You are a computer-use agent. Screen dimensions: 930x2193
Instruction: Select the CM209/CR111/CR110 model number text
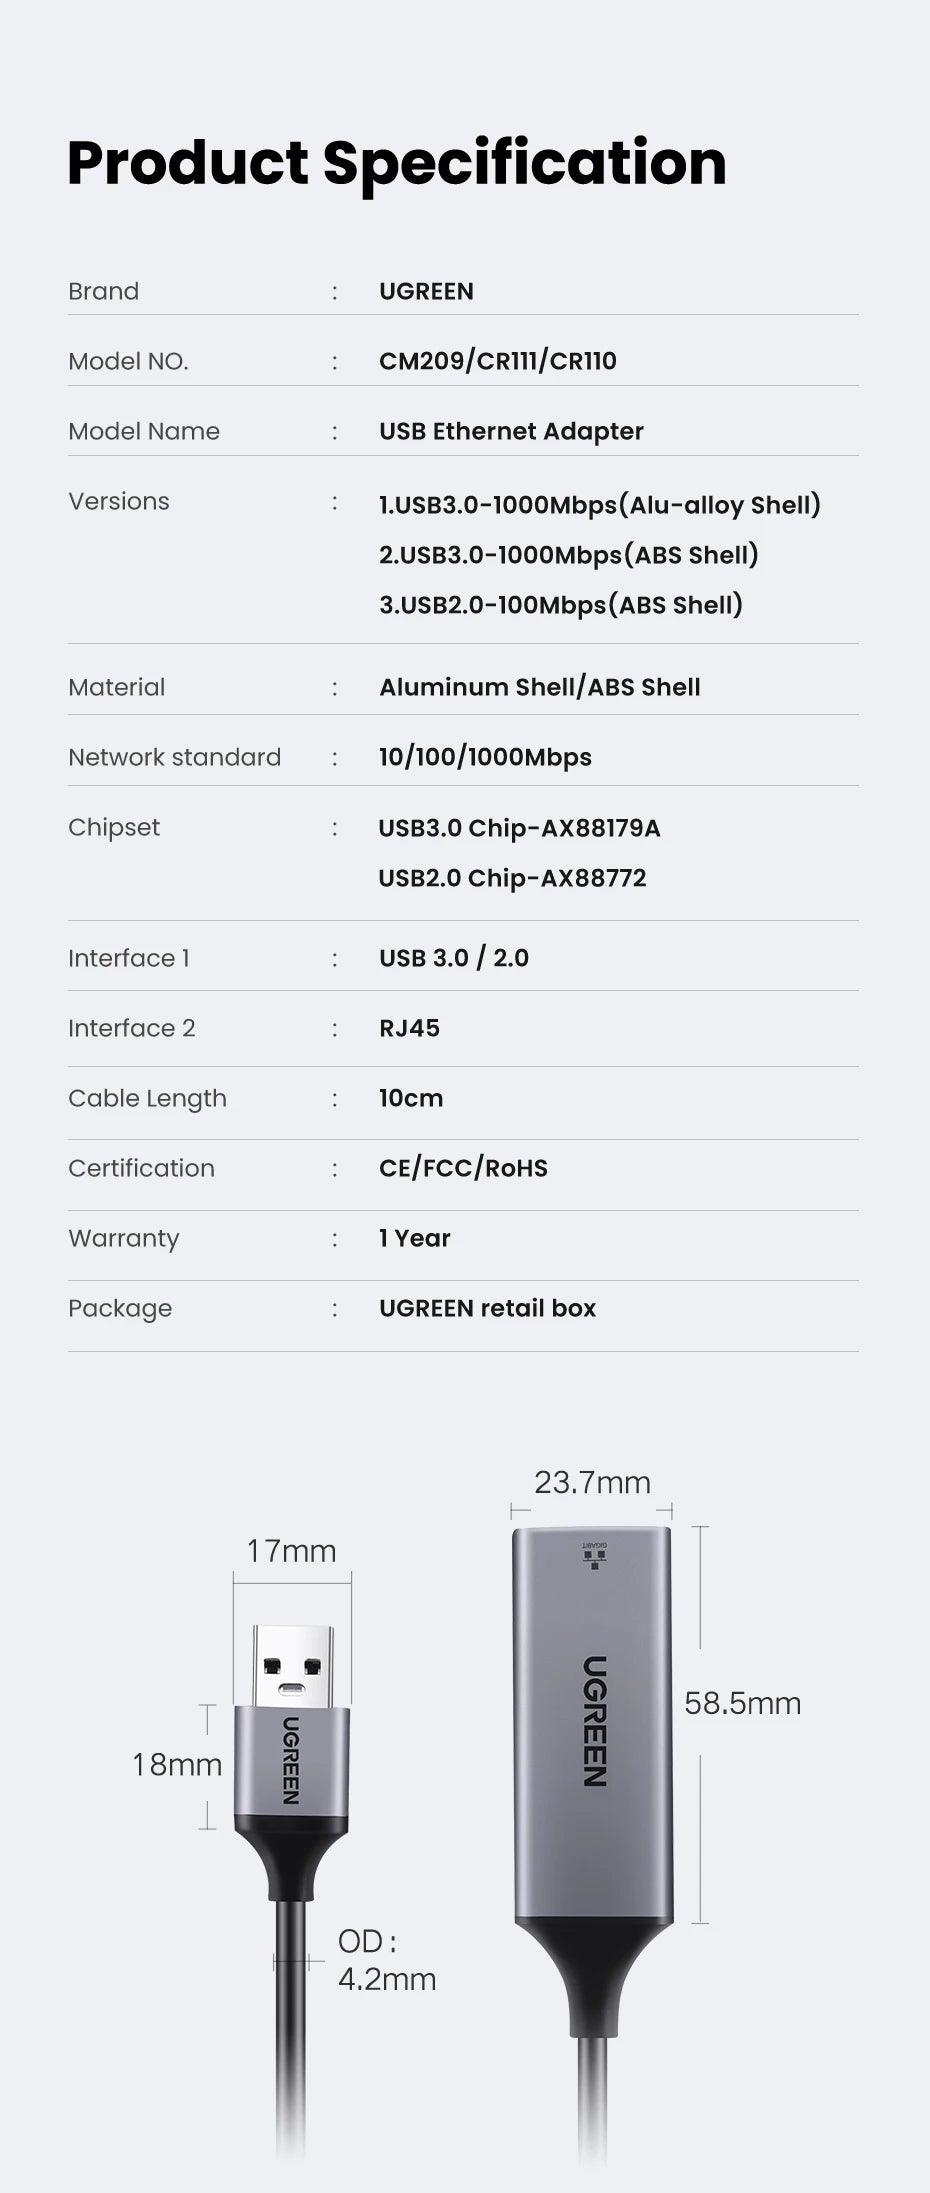point(497,361)
